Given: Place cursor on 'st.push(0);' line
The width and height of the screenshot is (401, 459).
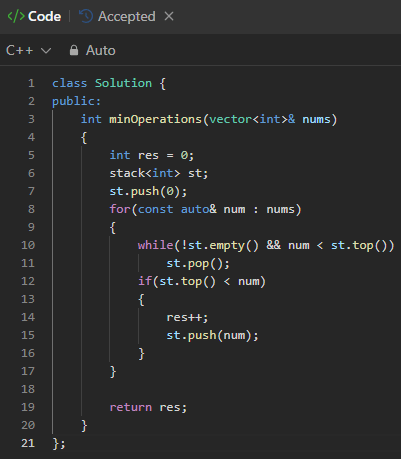Looking at the screenshot, I should click(x=148, y=192).
